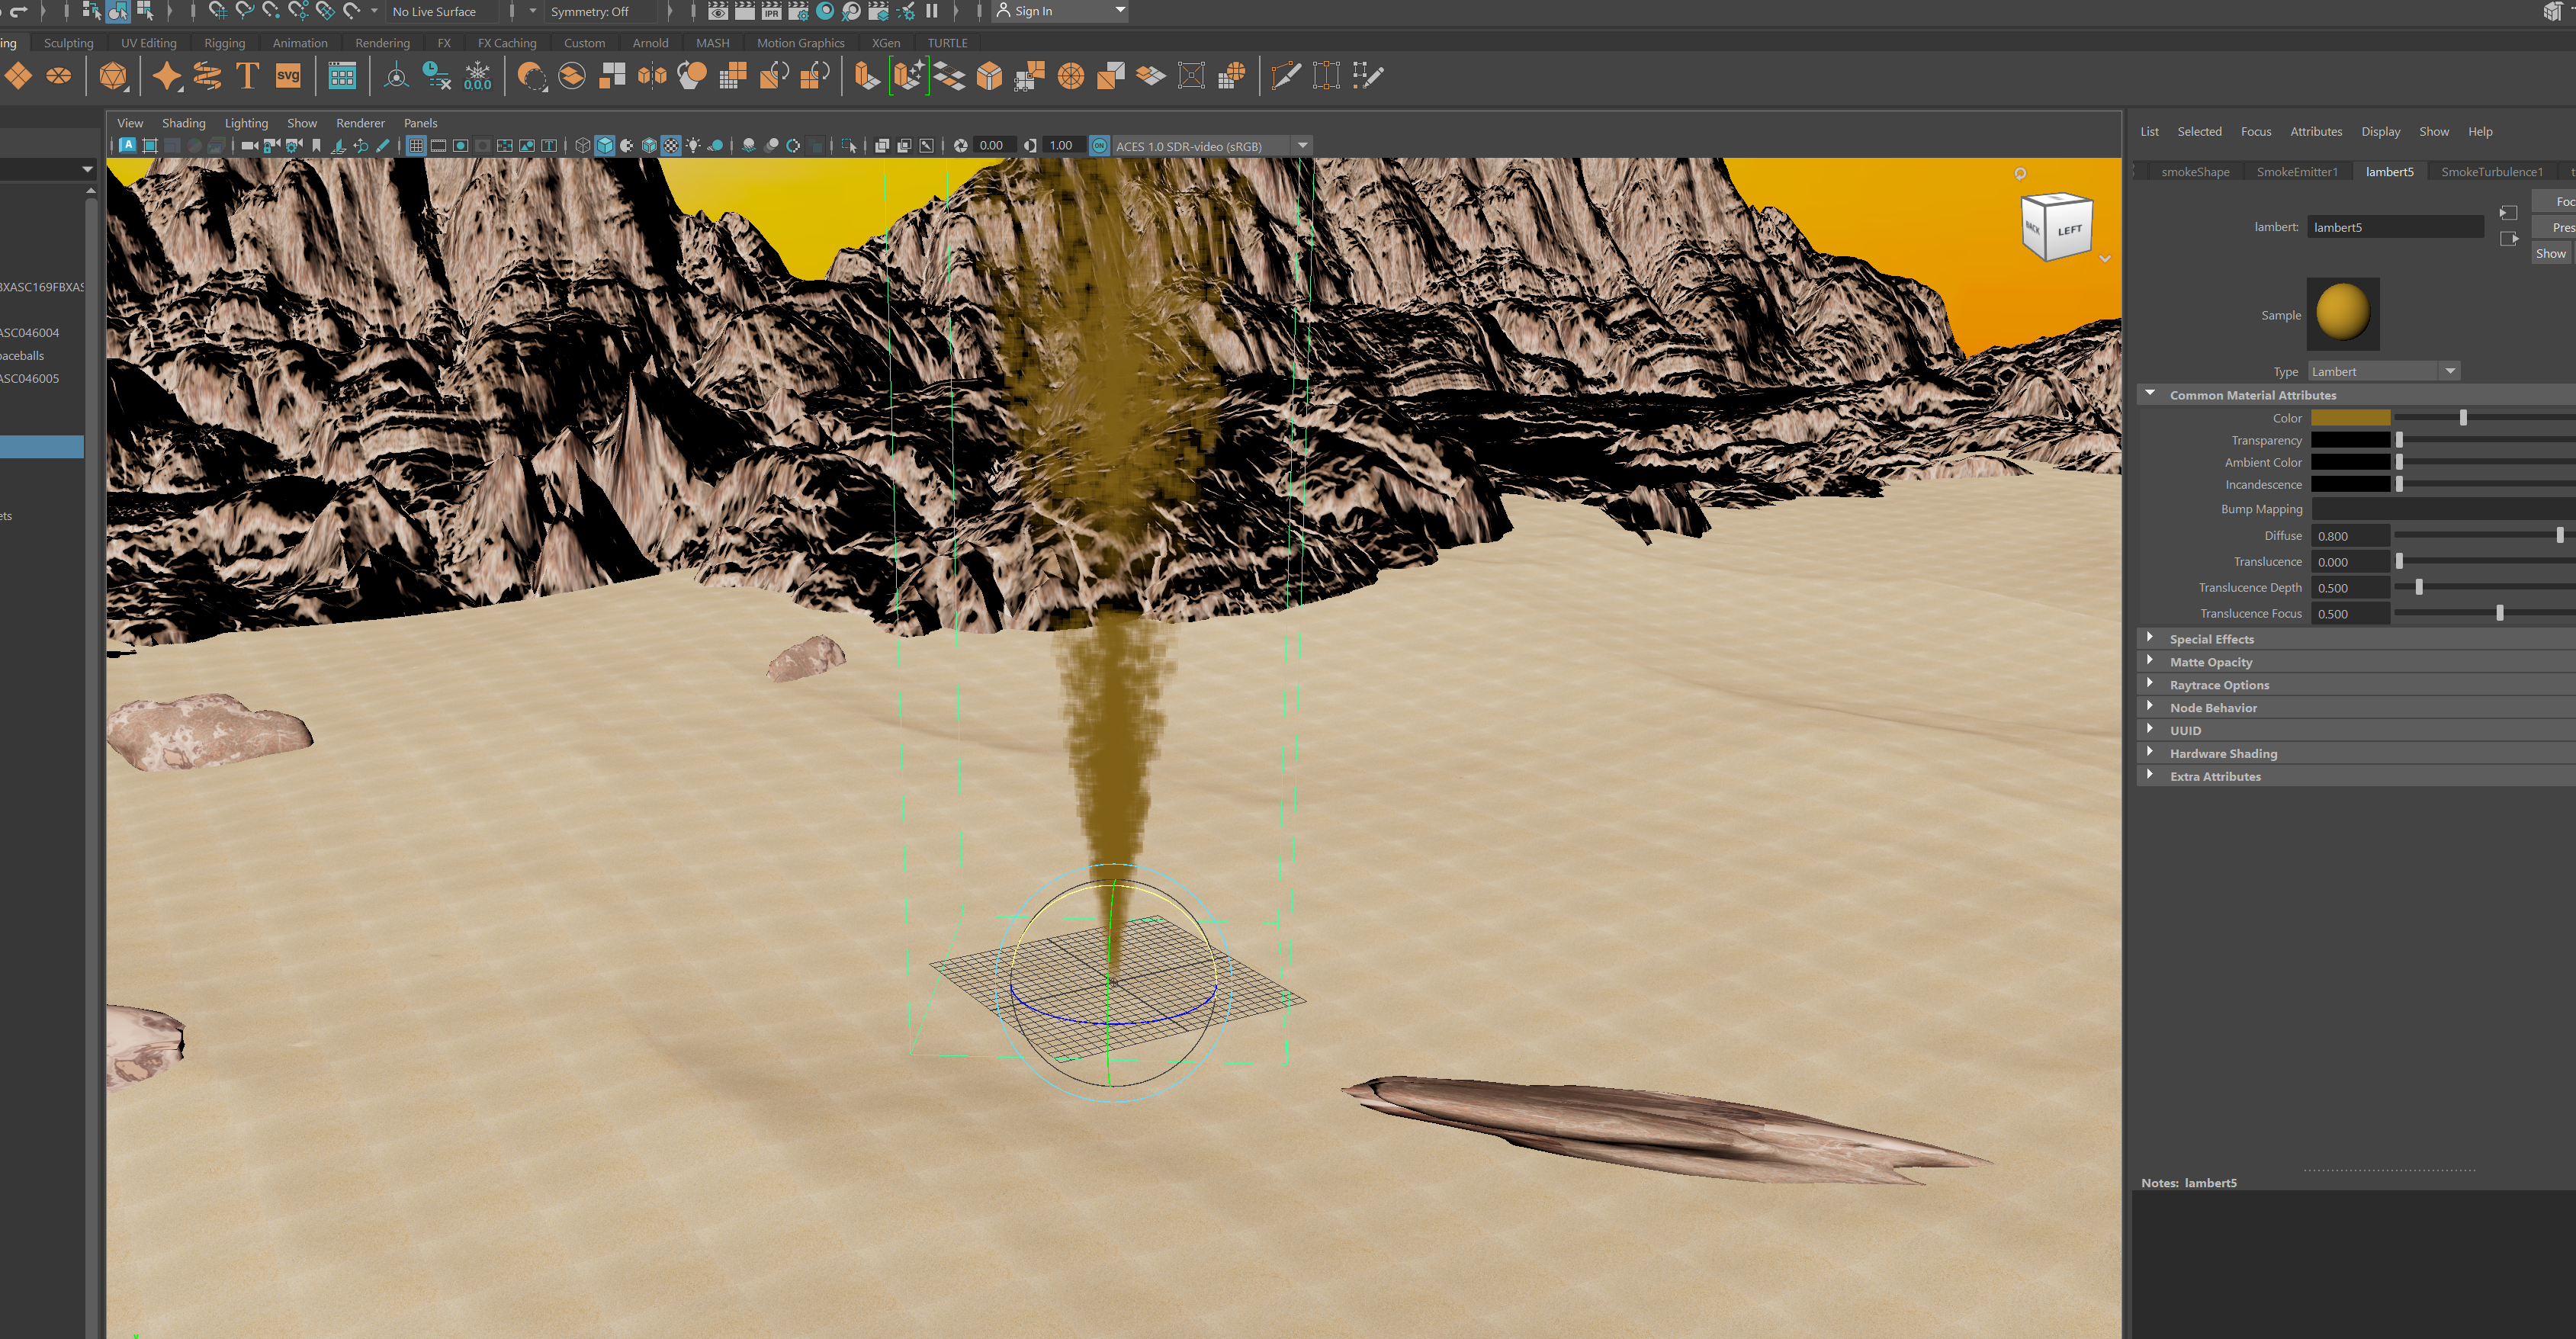The height and width of the screenshot is (1339, 2576).
Task: Click the Attribute Editor input connection icon
Action: [x=2508, y=213]
